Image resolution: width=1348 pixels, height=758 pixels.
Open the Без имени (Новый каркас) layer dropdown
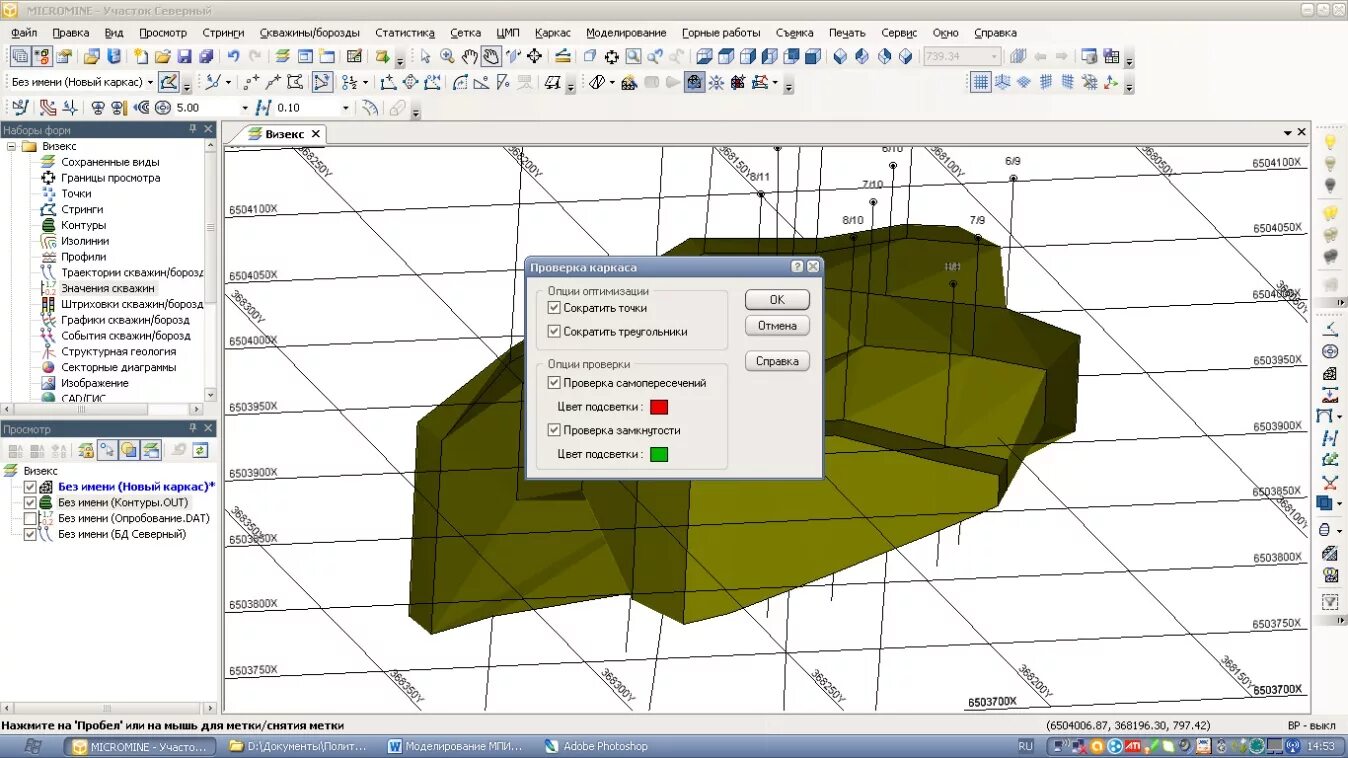150,82
